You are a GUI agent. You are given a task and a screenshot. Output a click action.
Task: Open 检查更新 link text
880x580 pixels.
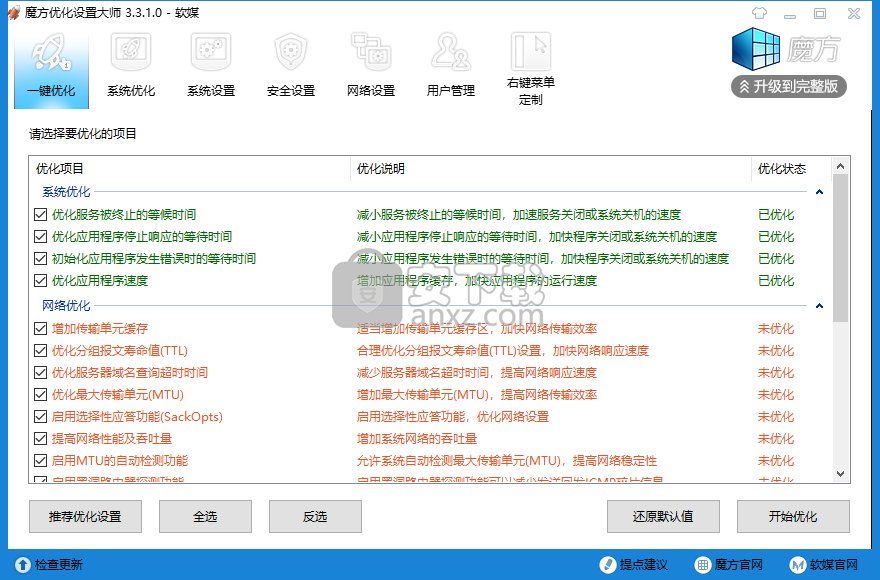59,565
